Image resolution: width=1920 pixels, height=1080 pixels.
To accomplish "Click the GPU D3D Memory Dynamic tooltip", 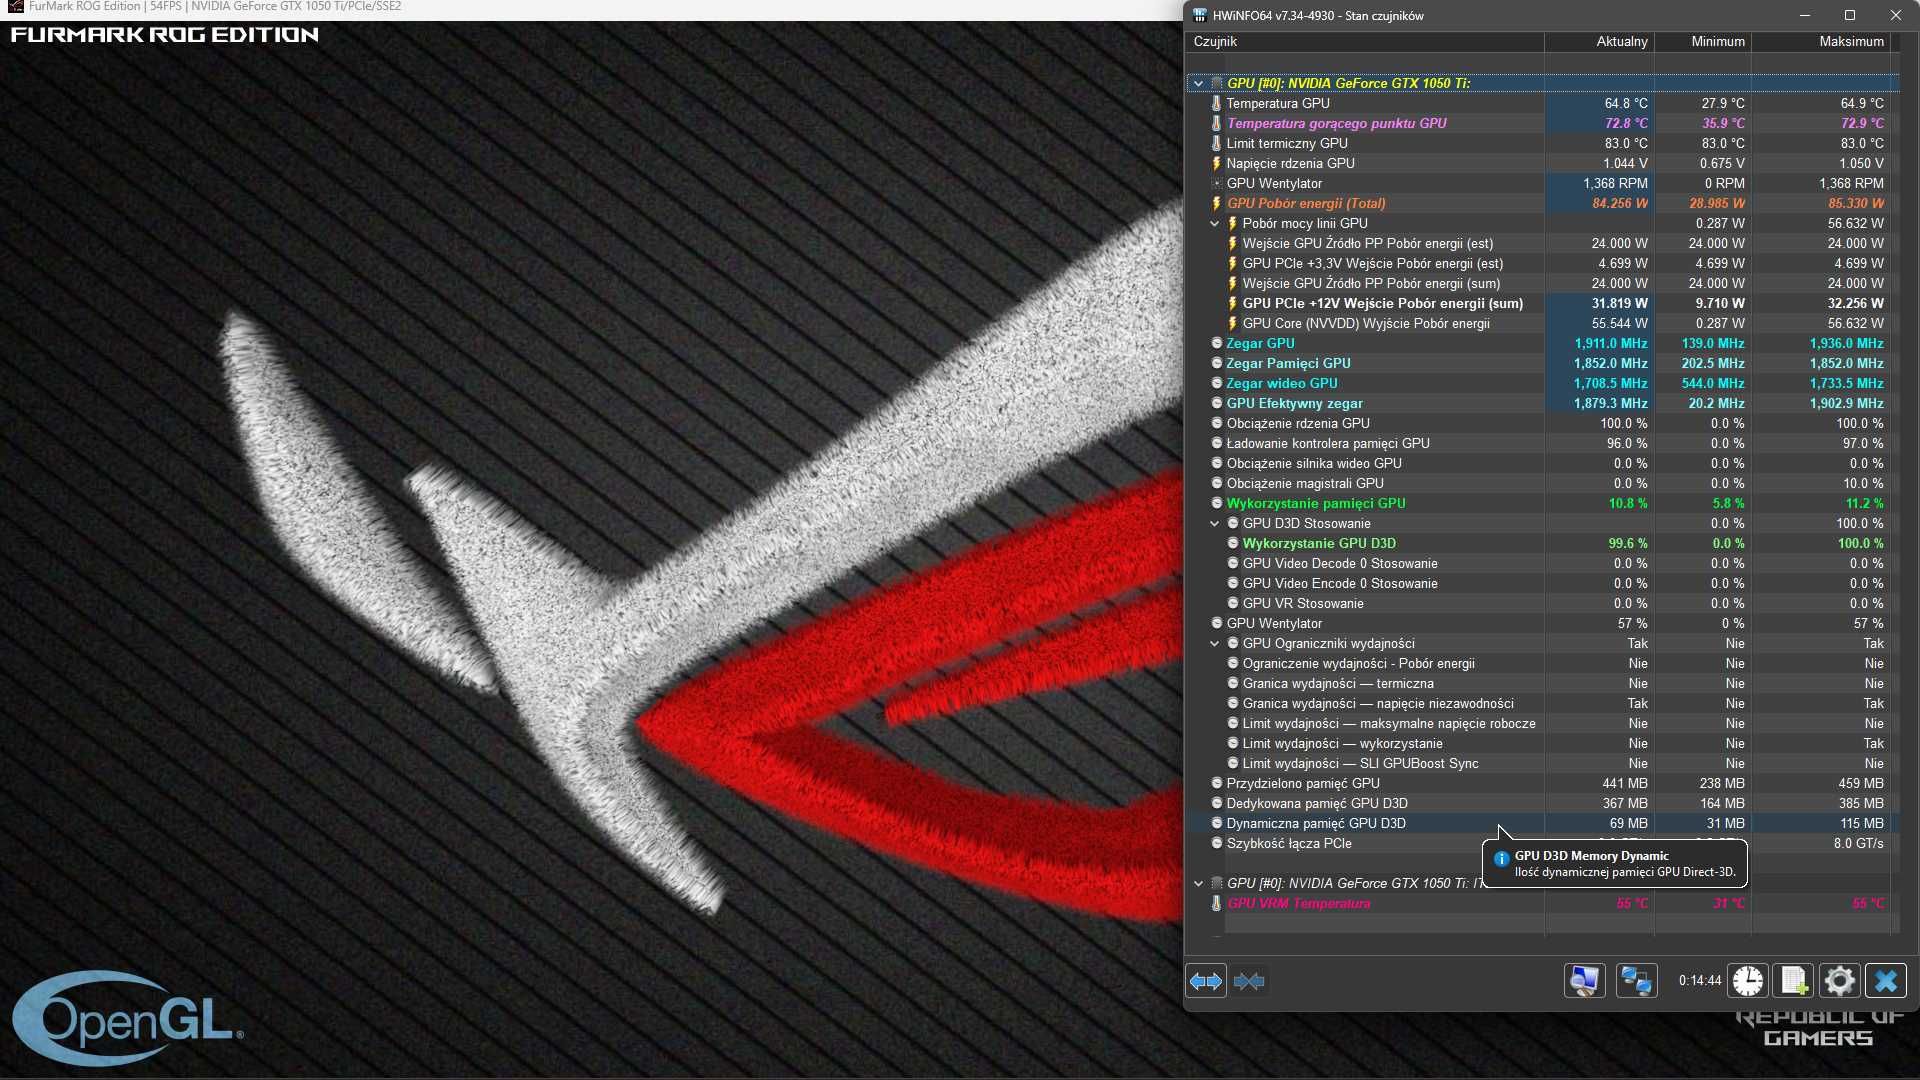I will tap(1615, 863).
